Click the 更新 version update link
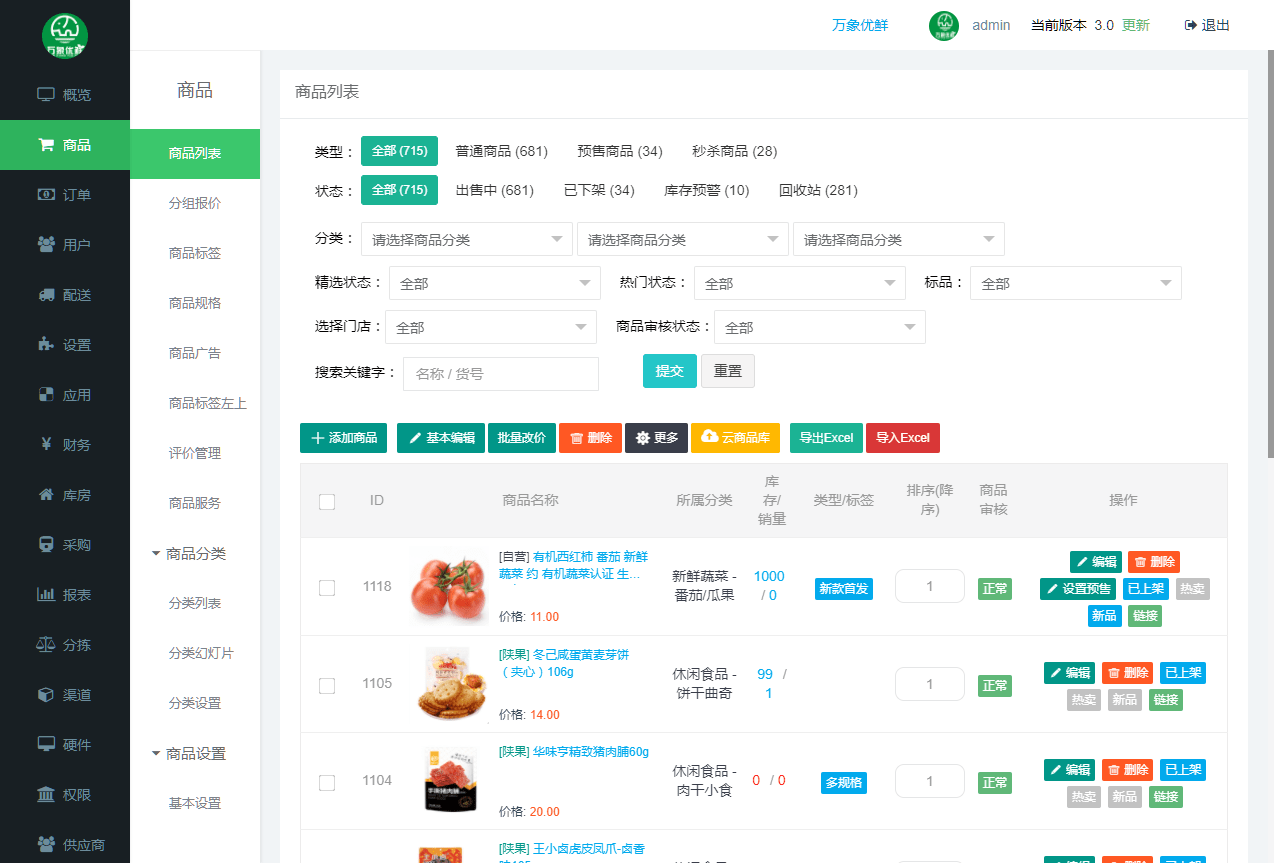The height and width of the screenshot is (863, 1274). click(x=1136, y=26)
